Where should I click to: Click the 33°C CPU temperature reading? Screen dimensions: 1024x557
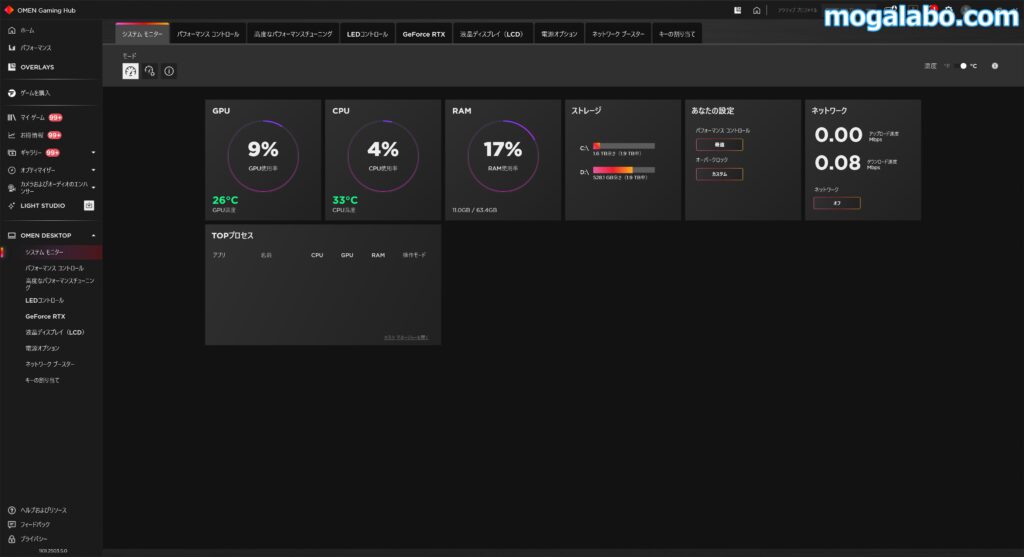345,200
